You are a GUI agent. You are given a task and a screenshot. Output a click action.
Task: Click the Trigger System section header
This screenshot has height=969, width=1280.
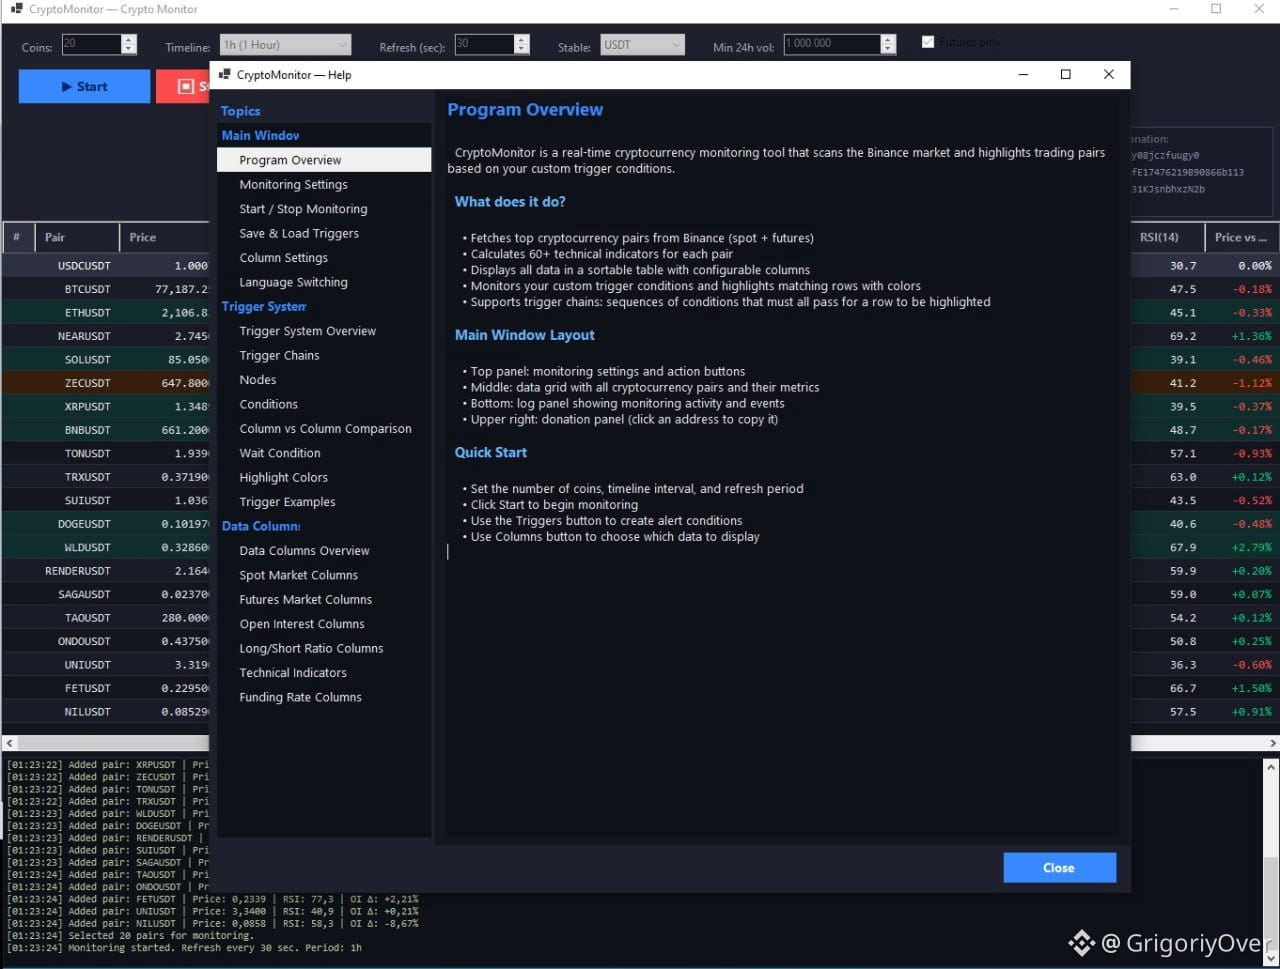pos(264,307)
